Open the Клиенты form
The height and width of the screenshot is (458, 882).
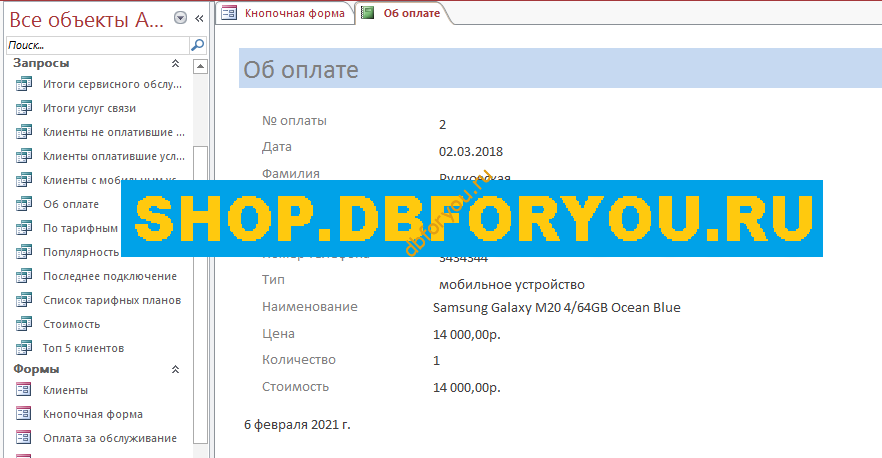pyautogui.click(x=65, y=390)
